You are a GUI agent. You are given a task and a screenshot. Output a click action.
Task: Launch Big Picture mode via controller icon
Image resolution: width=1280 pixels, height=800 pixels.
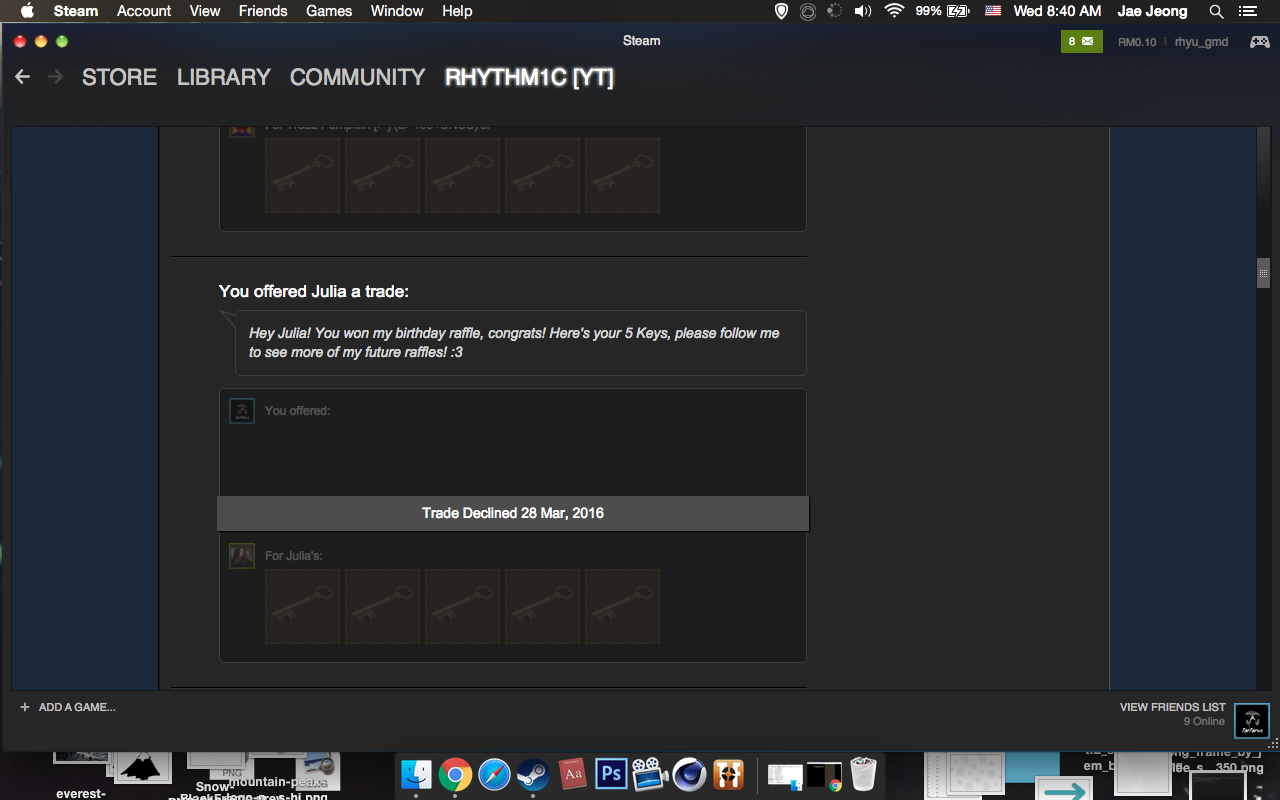[x=1259, y=41]
